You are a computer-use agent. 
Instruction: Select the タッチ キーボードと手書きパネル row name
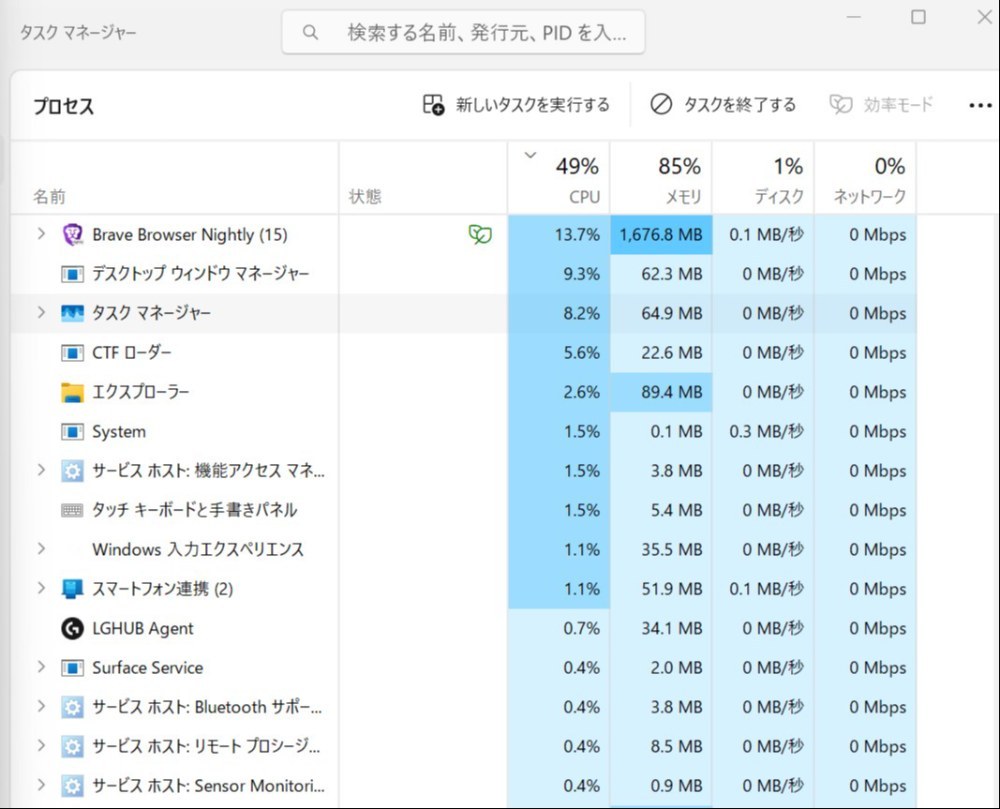pos(195,510)
